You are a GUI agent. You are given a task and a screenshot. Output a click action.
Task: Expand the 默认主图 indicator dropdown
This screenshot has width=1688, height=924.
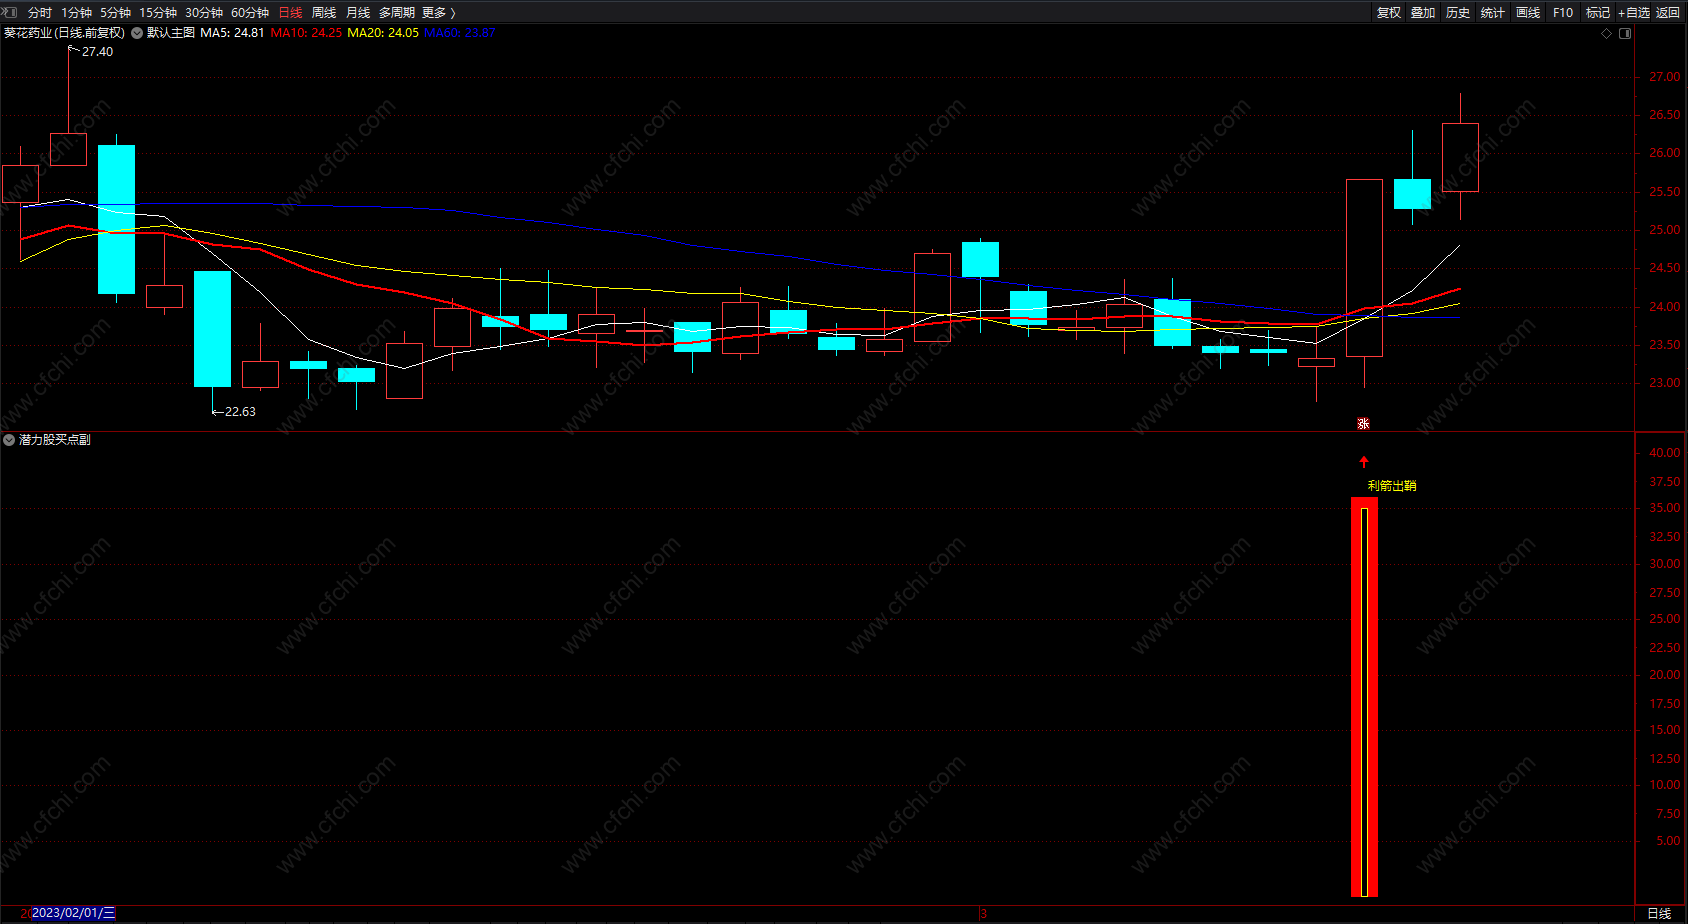point(137,33)
